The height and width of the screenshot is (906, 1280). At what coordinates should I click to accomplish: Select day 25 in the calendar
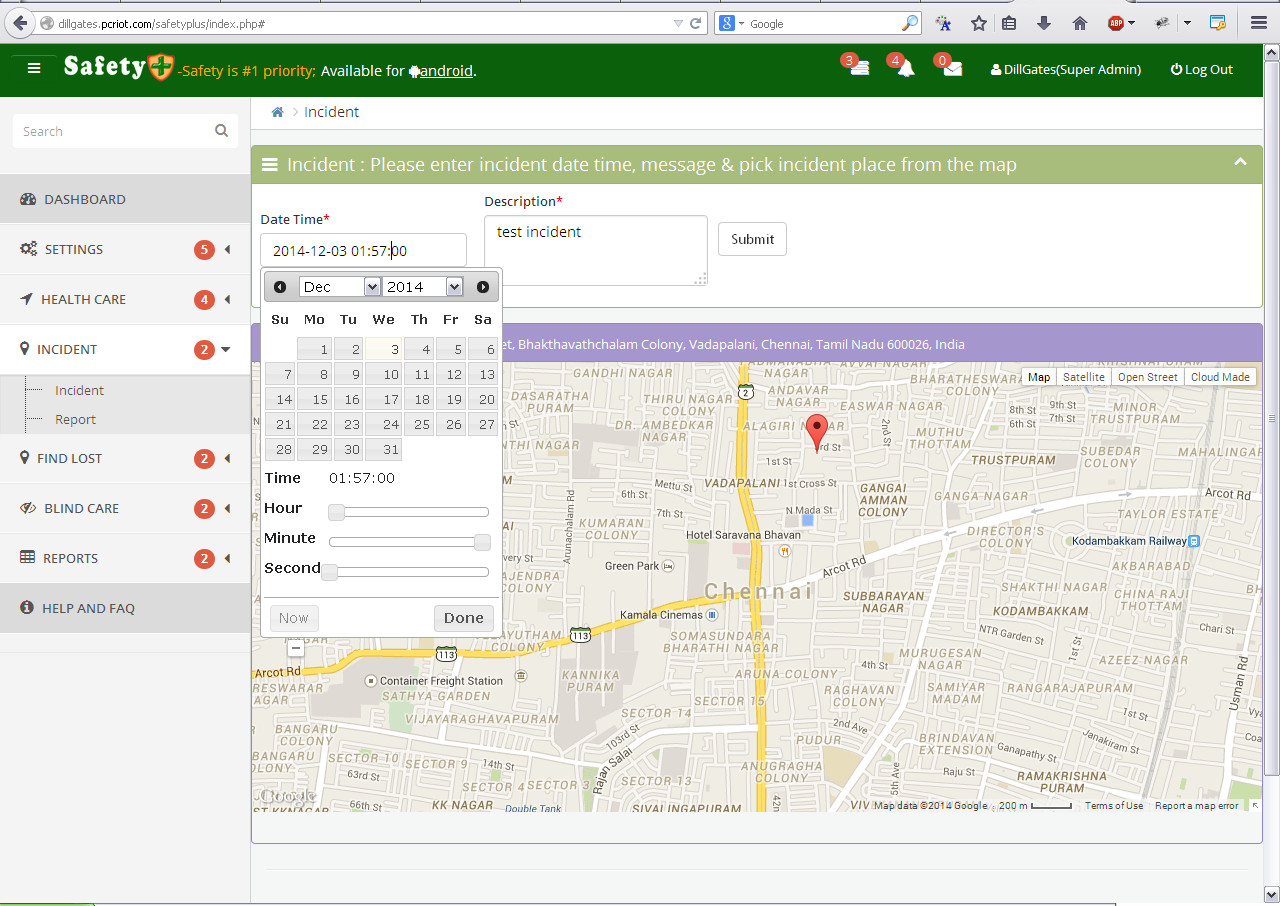tap(418, 424)
